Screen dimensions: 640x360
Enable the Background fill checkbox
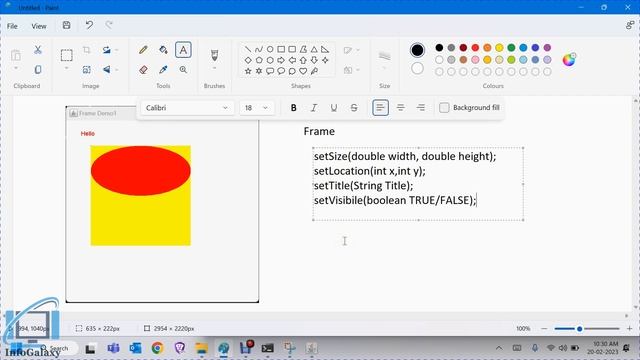point(444,108)
